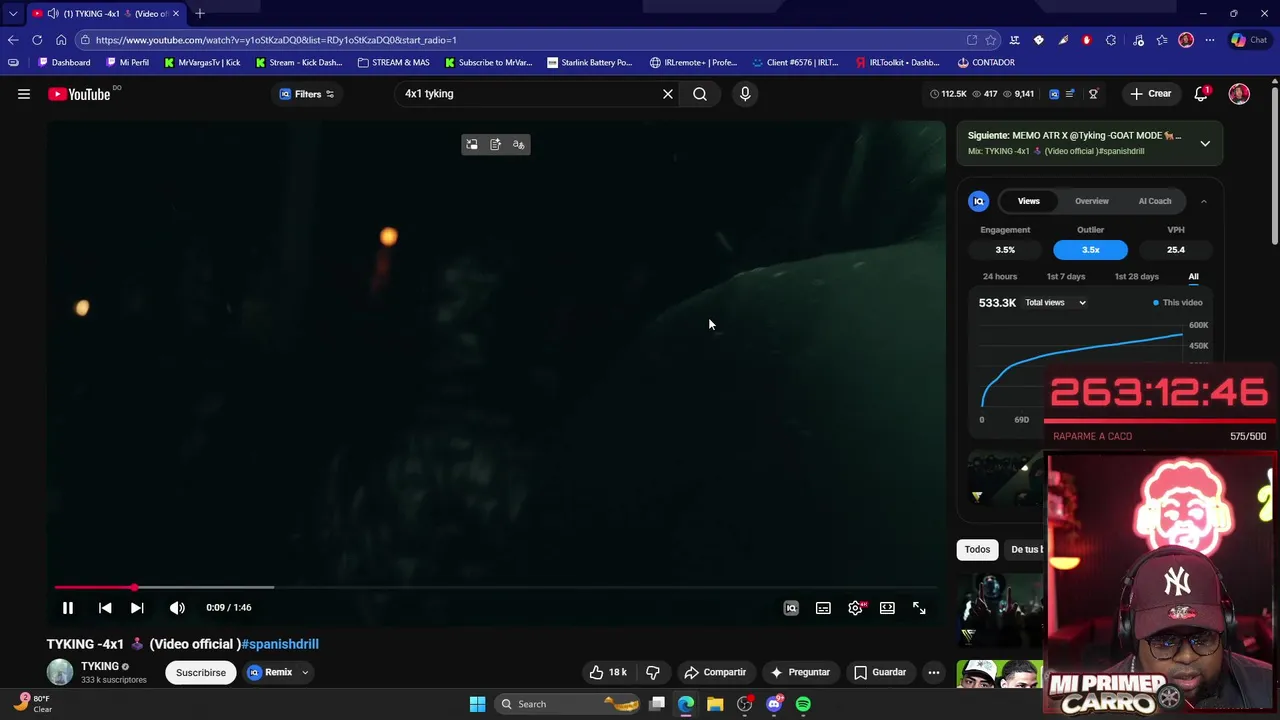This screenshot has height=720, width=1280.
Task: Choose the 1st 28 days range
Action: tap(1136, 277)
